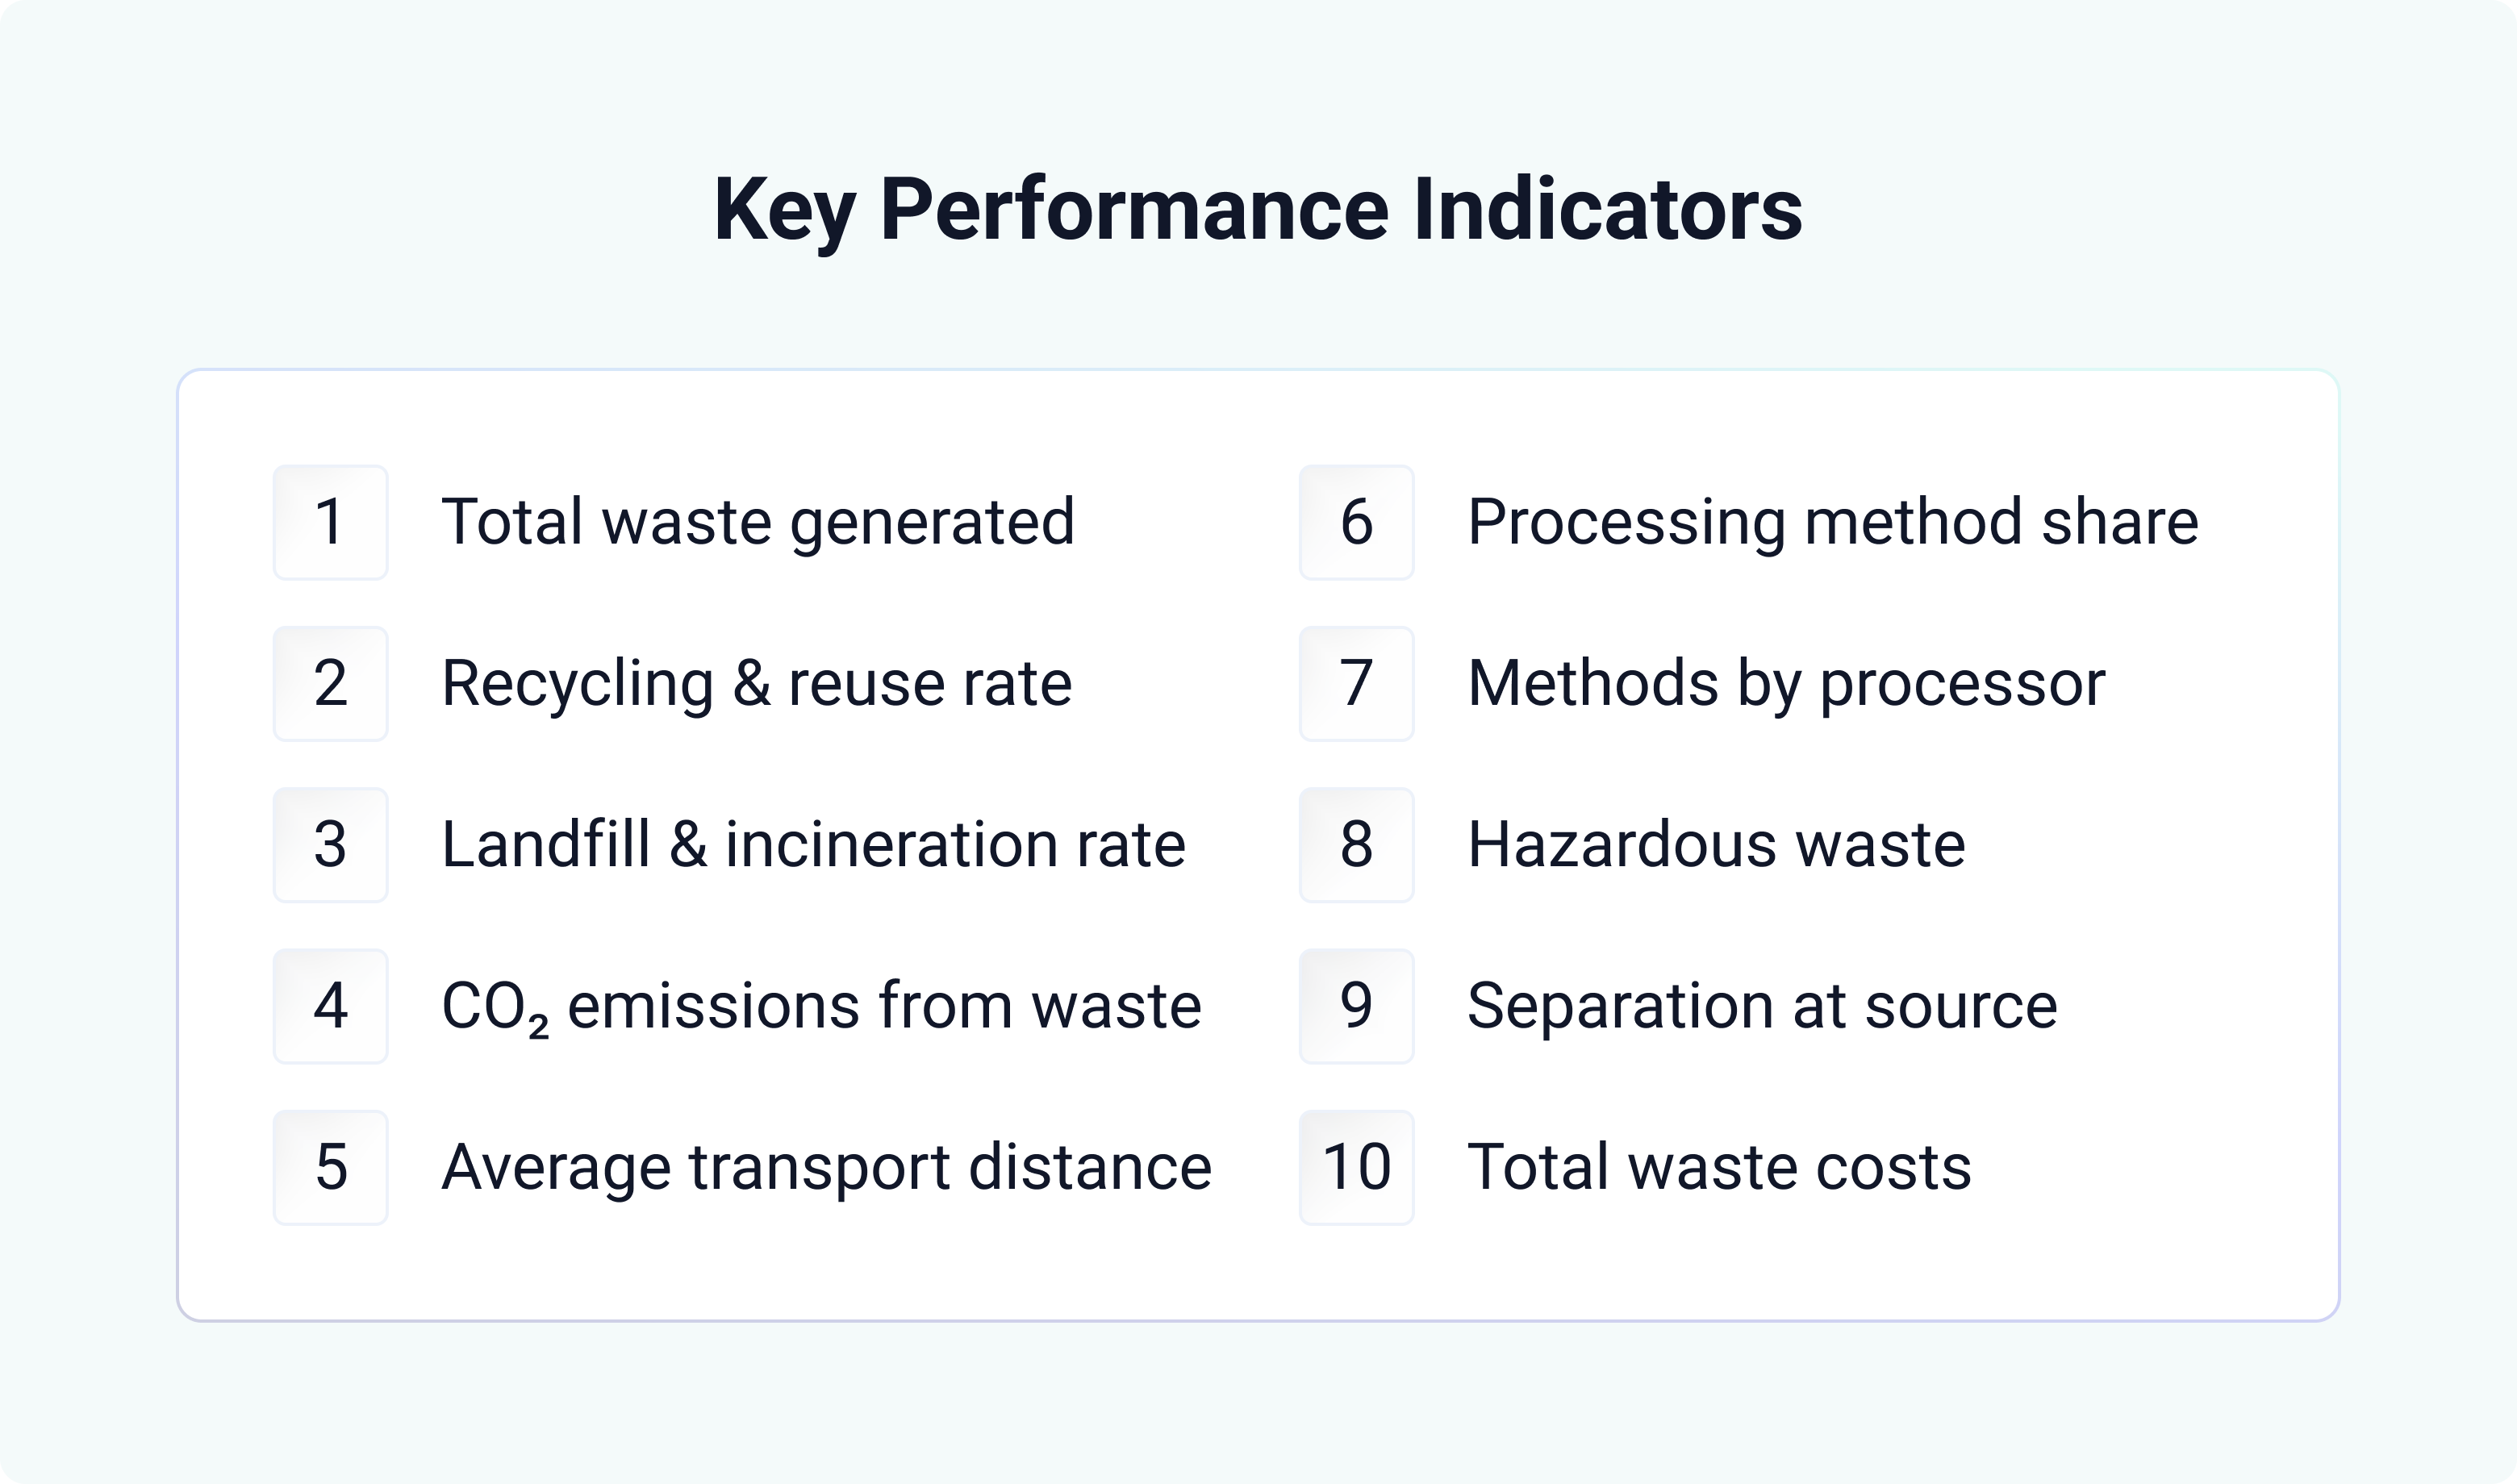Click the number 10 badge

point(1356,1167)
